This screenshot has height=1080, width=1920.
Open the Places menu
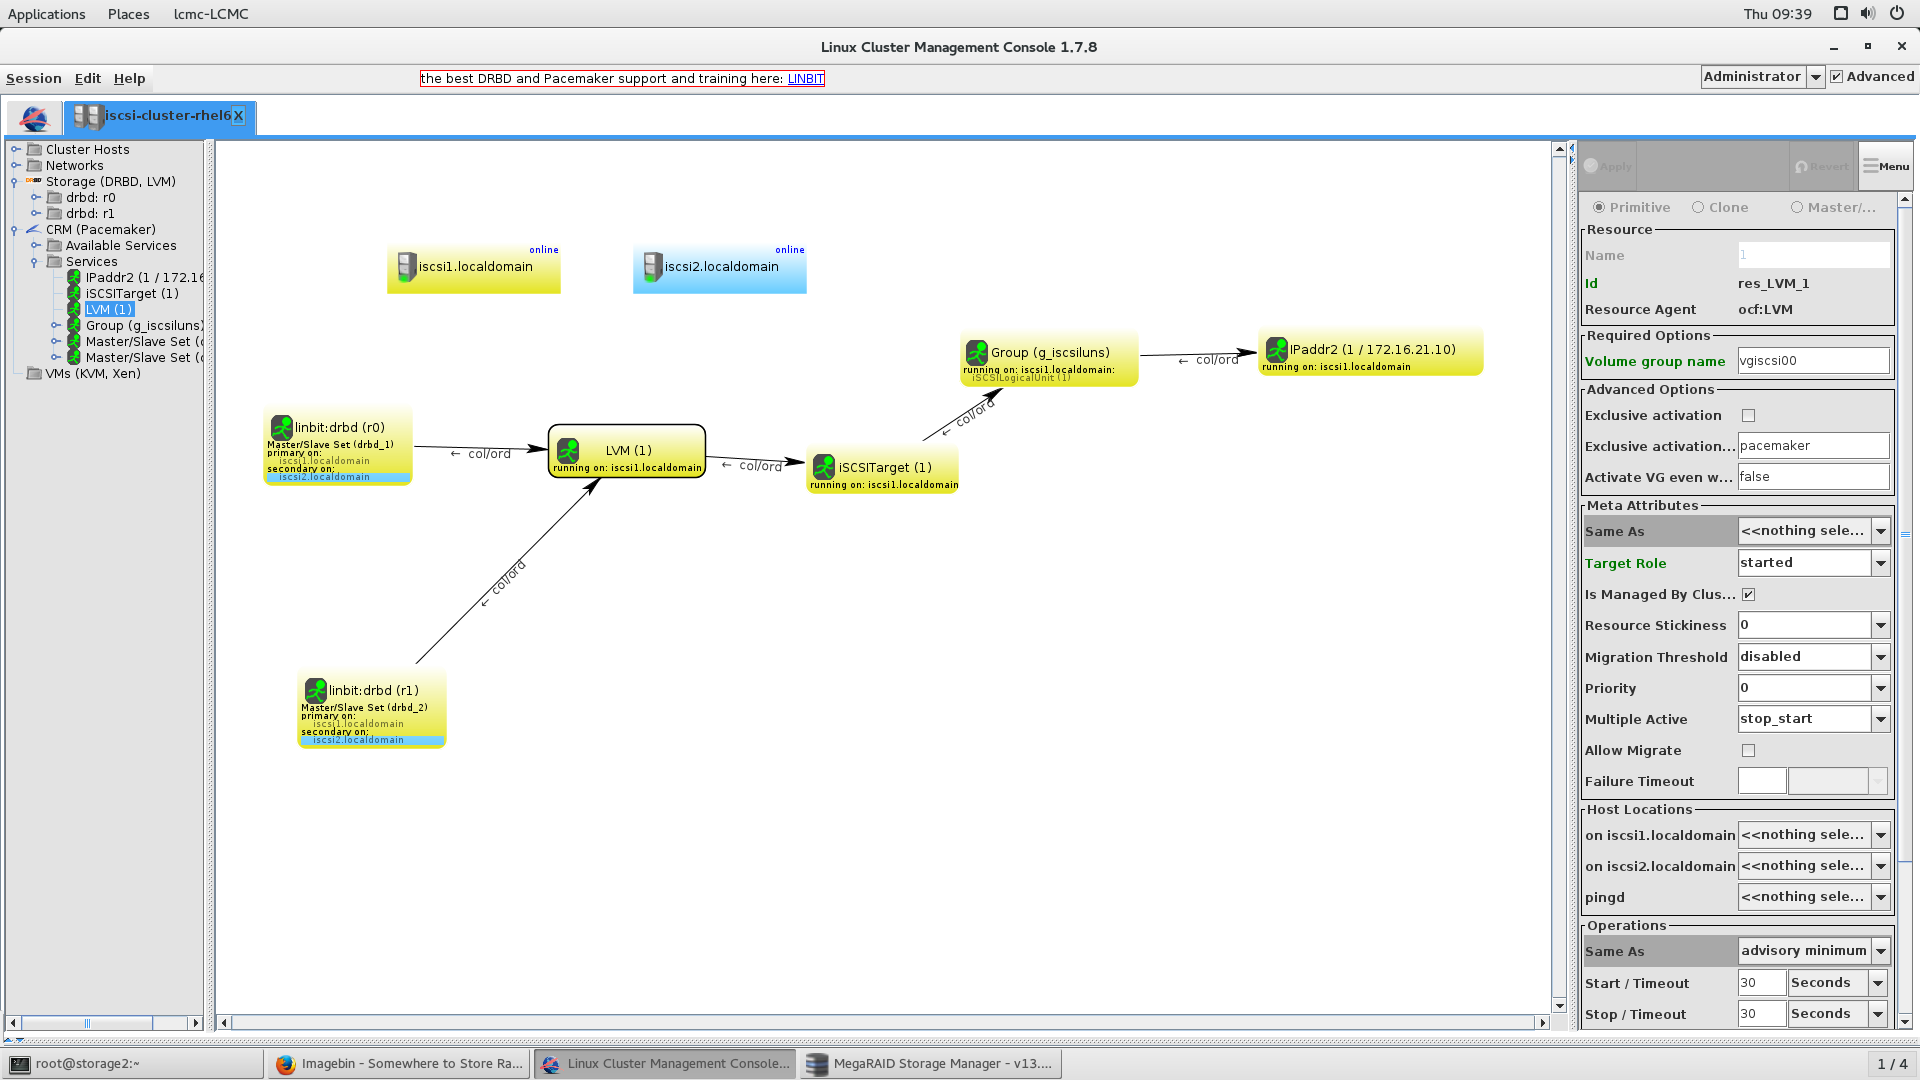tap(129, 14)
